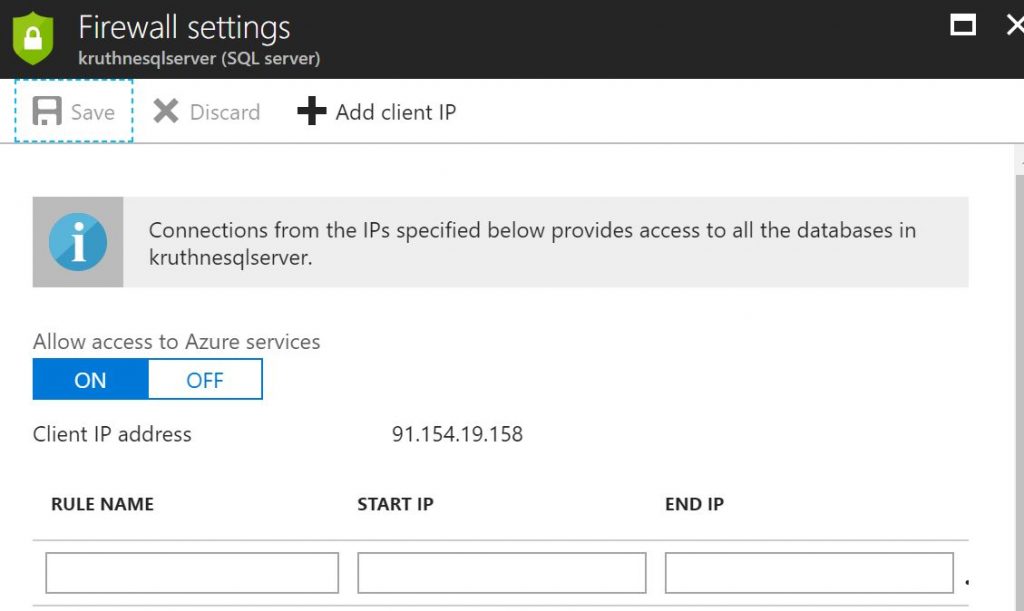Viewport: 1024px width, 611px height.
Task: Click the plus icon beside Add client IP
Action: pos(310,112)
